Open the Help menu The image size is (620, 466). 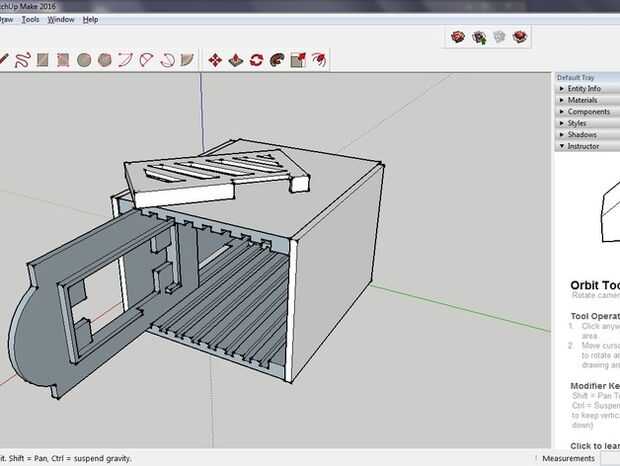click(x=91, y=19)
